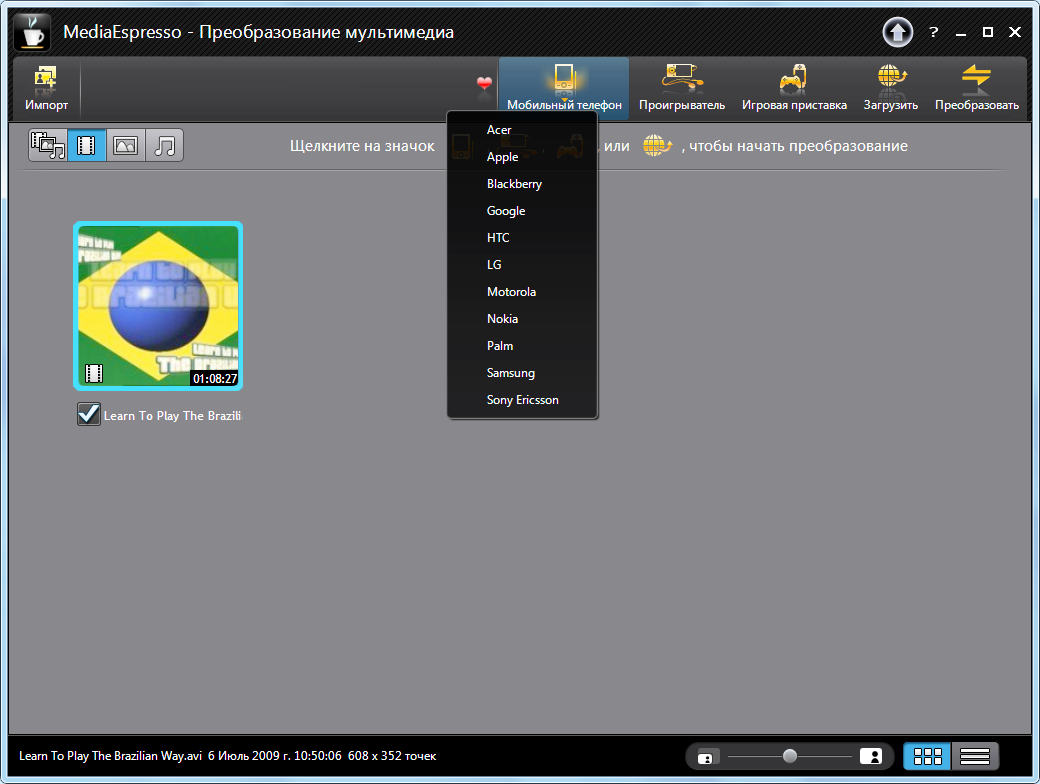
Task: Switch to list view mode
Action: [974, 756]
